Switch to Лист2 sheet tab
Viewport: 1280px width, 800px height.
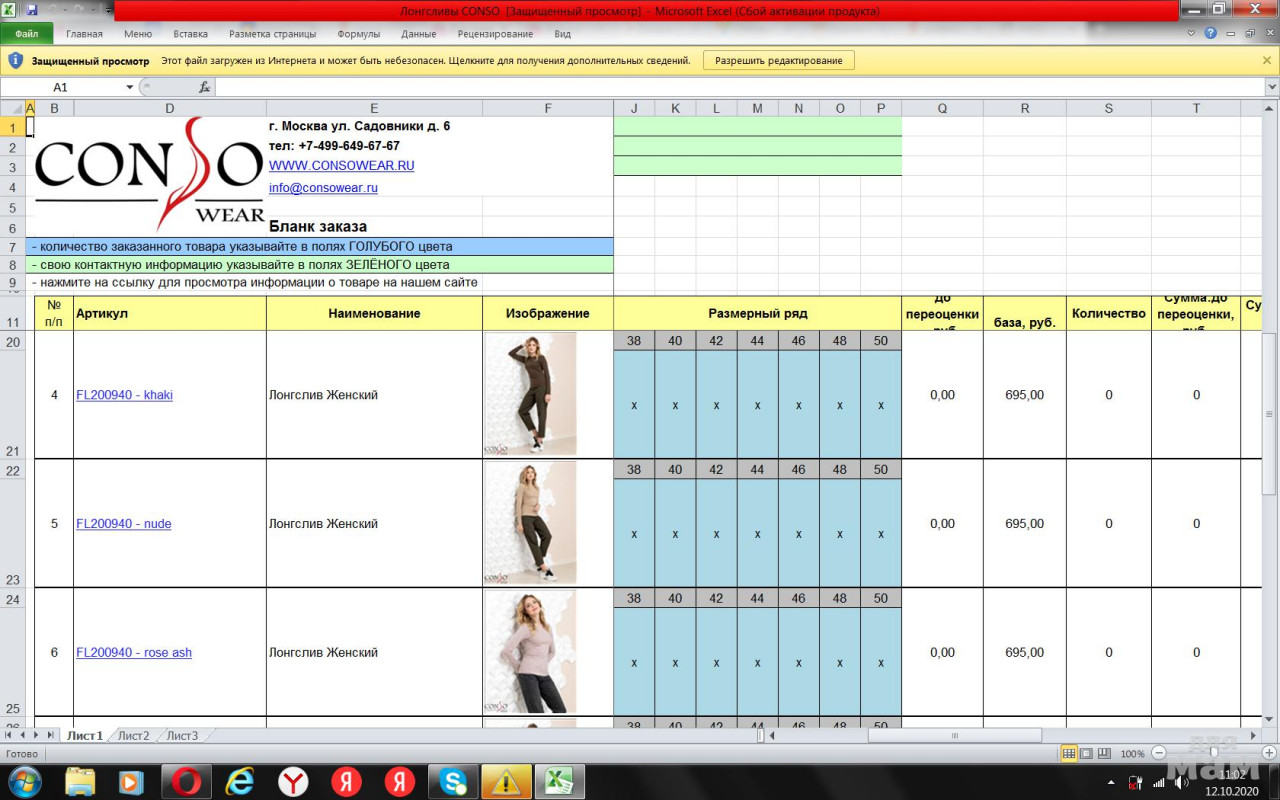tap(133, 736)
